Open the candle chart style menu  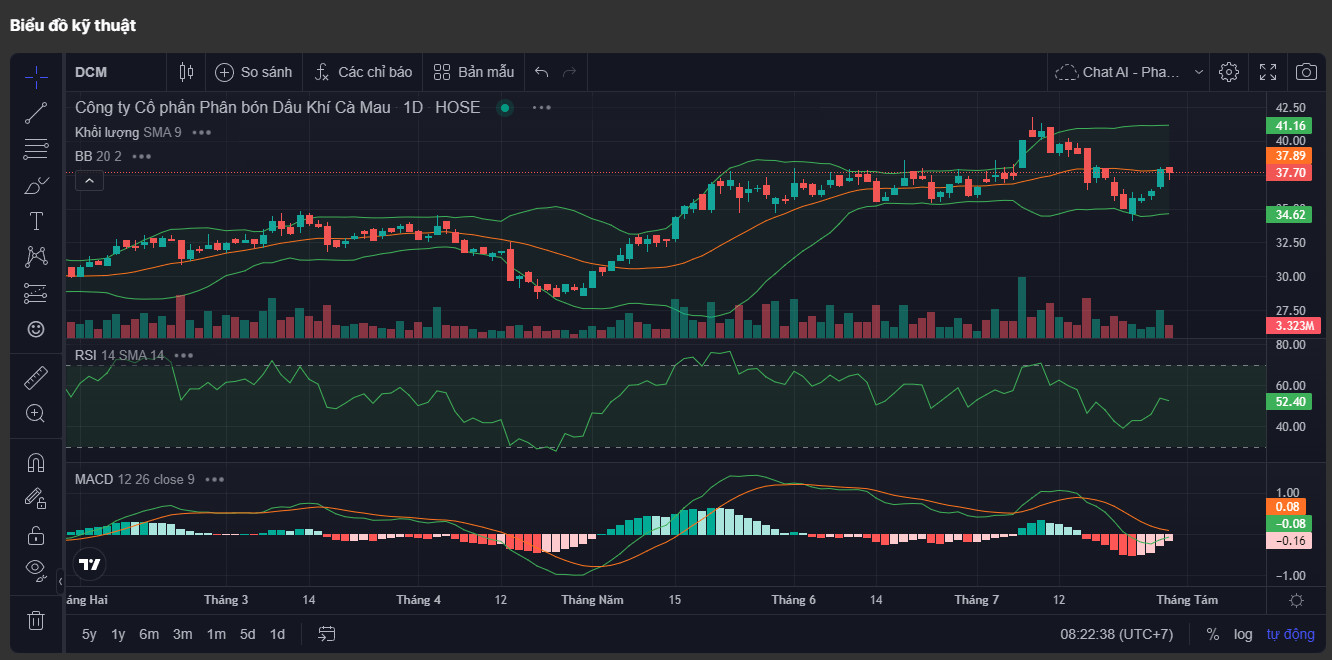[x=186, y=72]
